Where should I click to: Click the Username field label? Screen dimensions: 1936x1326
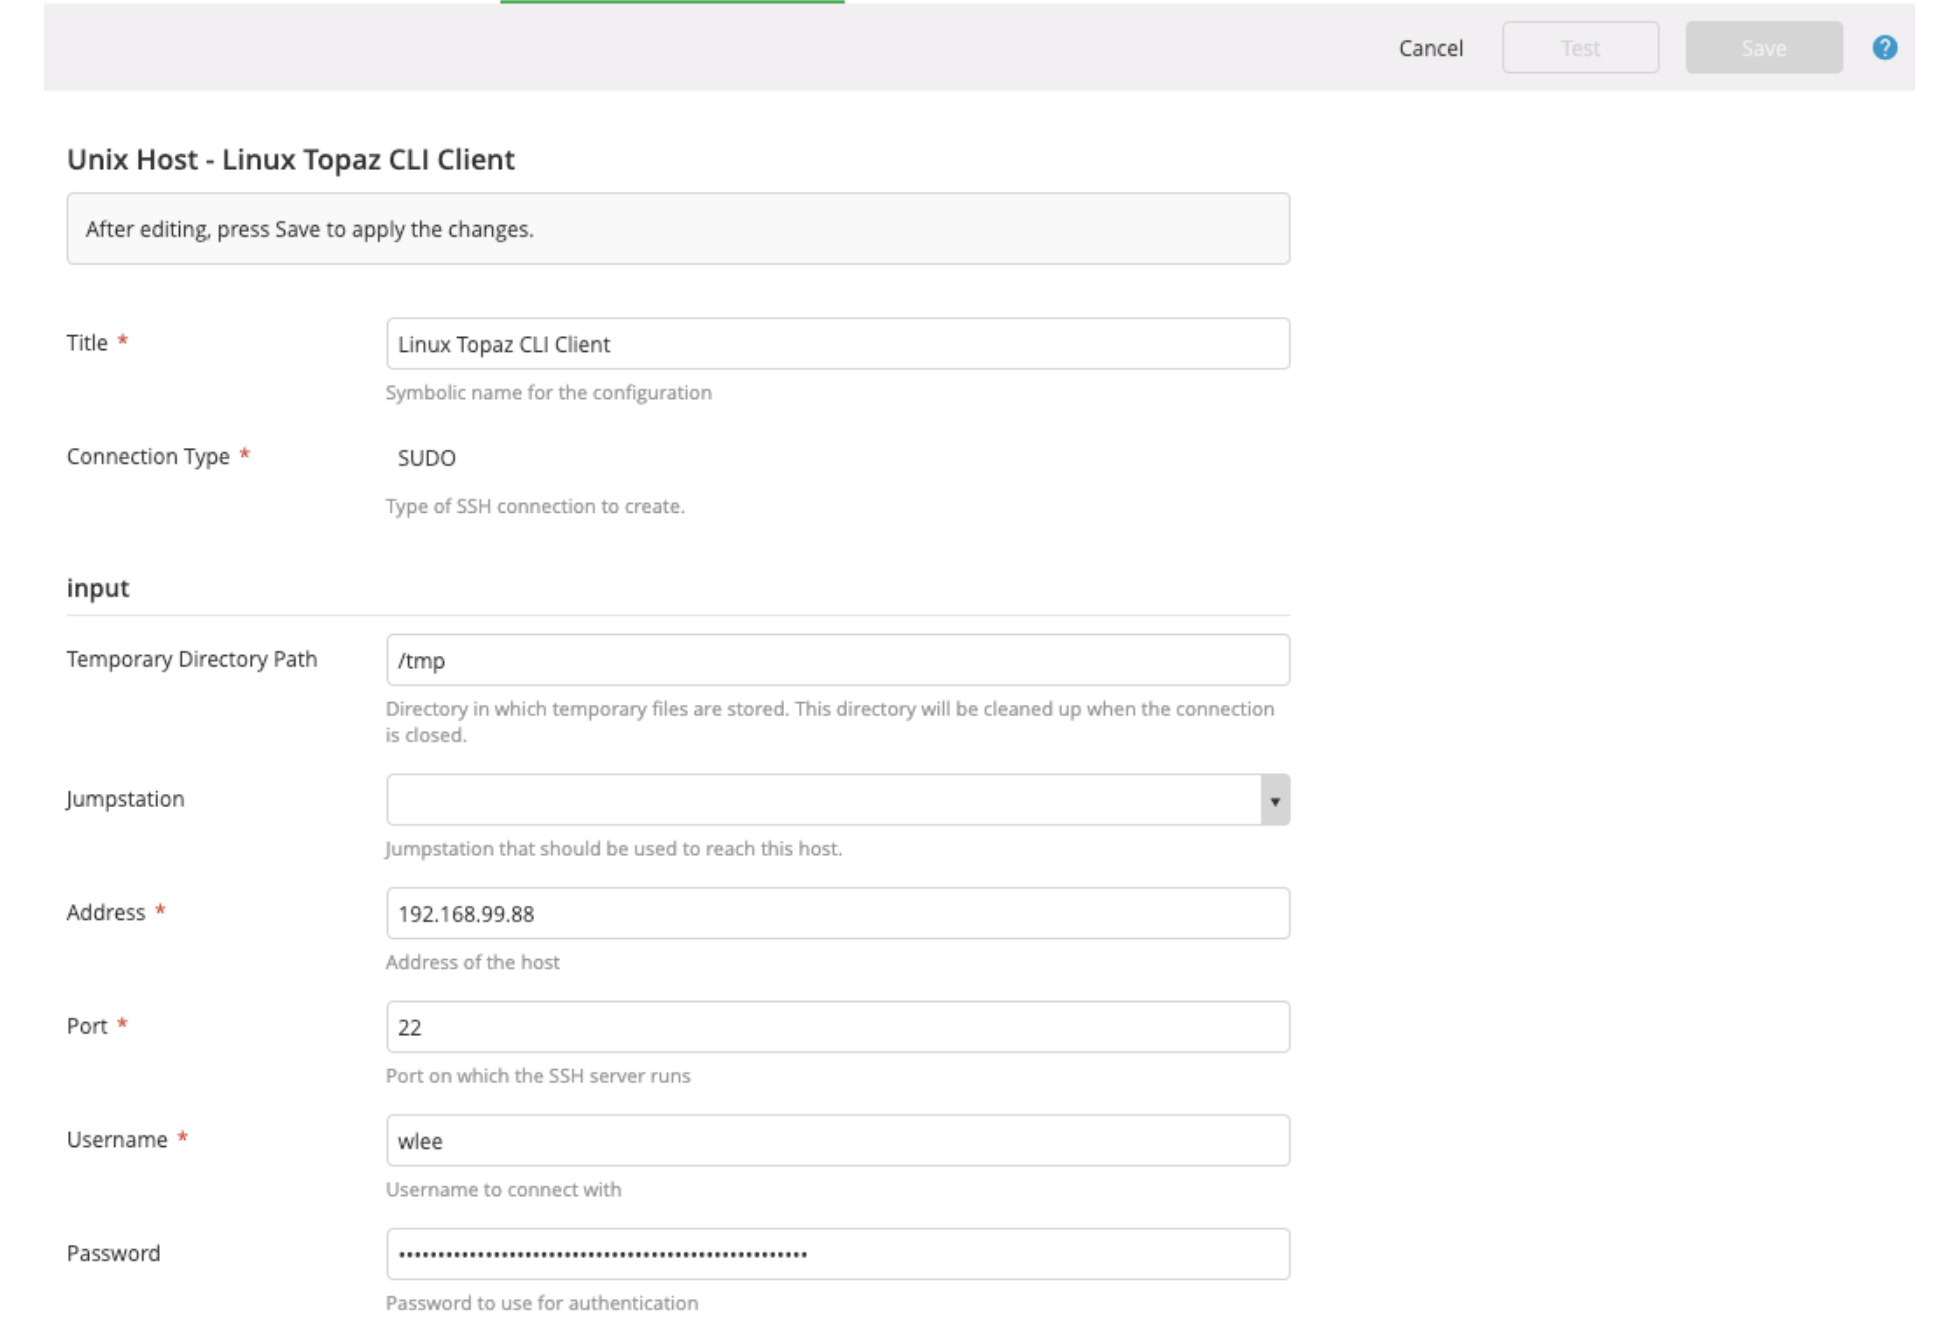[117, 1140]
